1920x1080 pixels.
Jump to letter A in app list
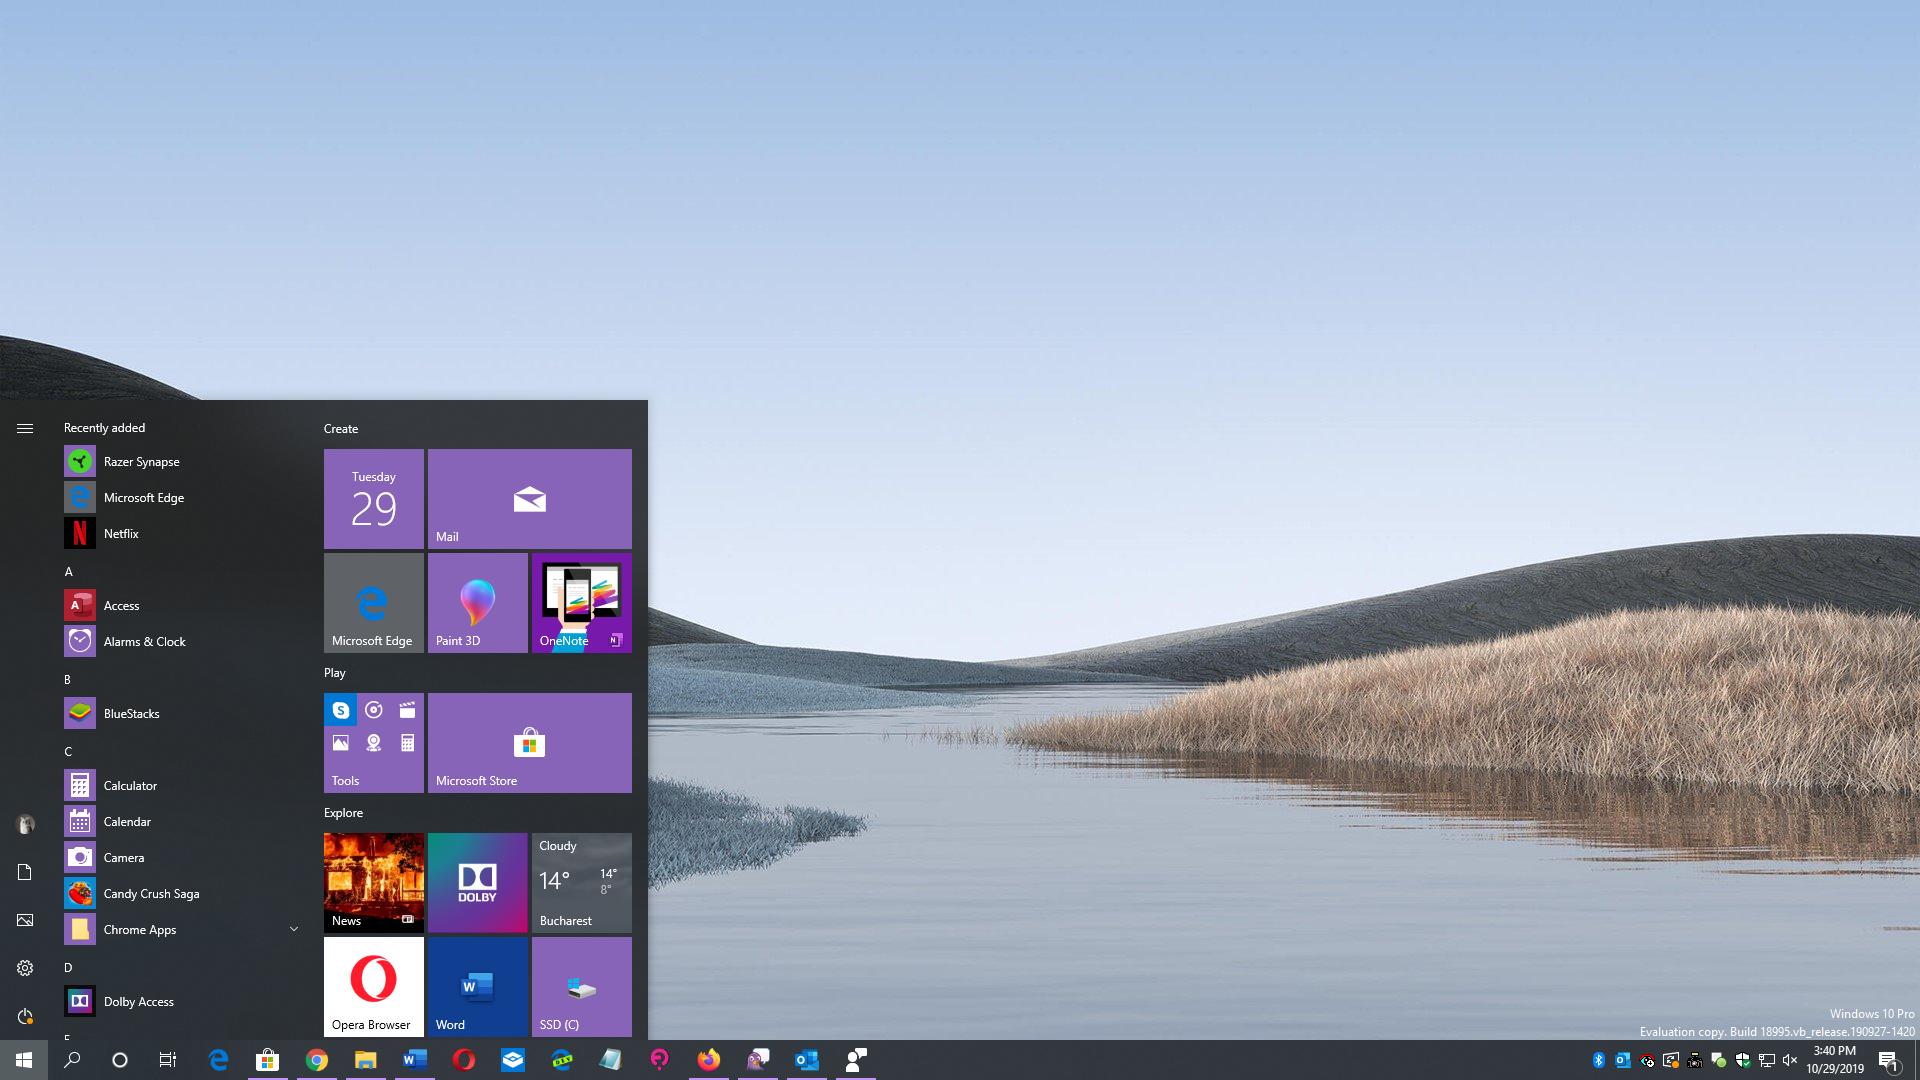click(x=69, y=572)
